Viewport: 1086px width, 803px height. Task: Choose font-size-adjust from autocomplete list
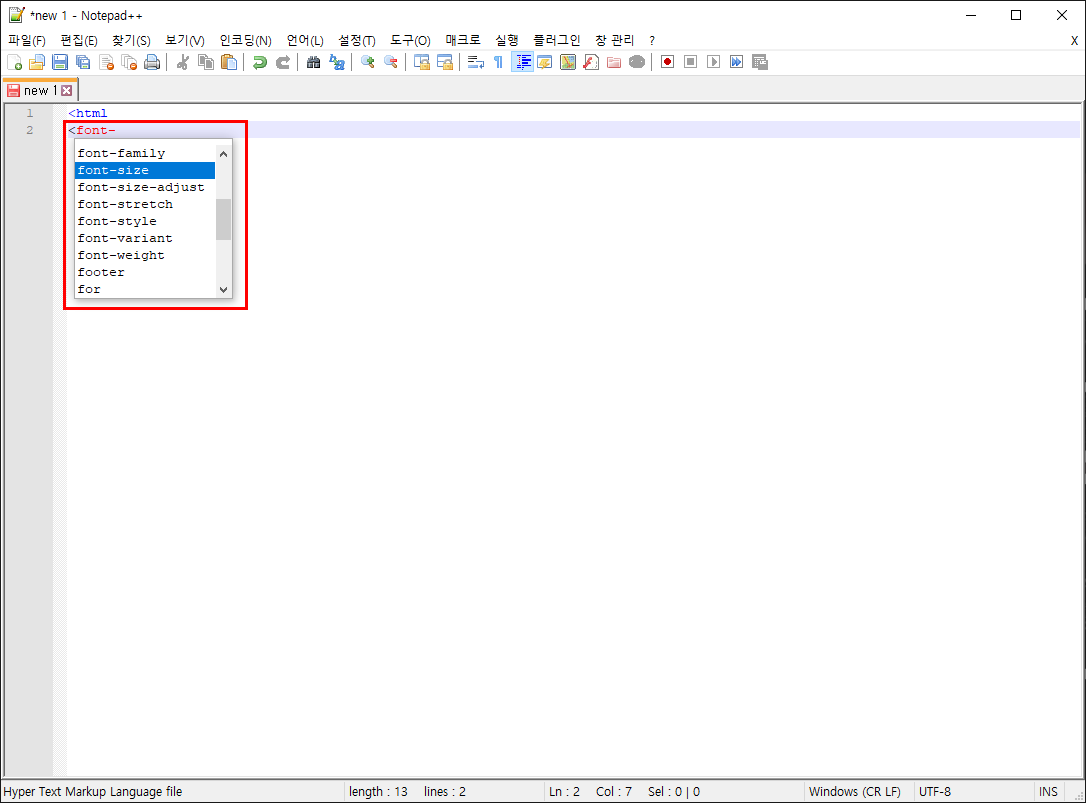145,187
